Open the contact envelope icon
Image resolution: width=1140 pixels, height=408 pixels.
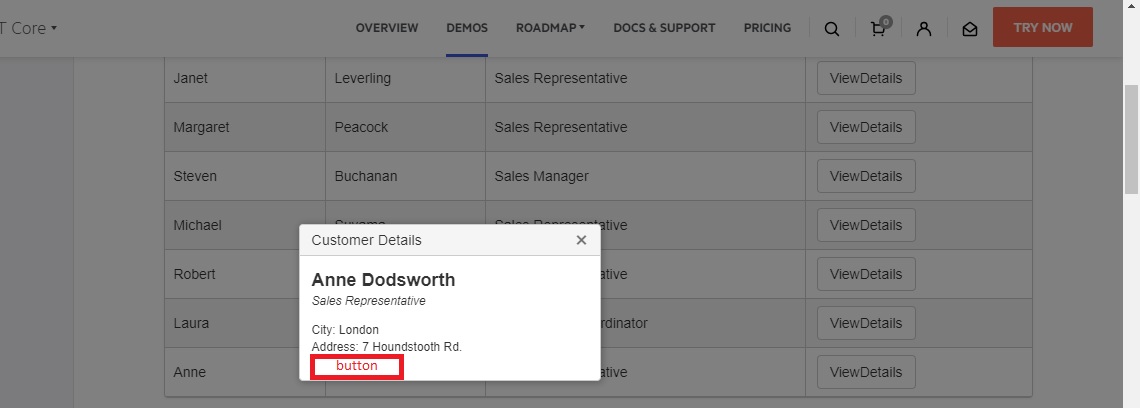click(x=969, y=29)
